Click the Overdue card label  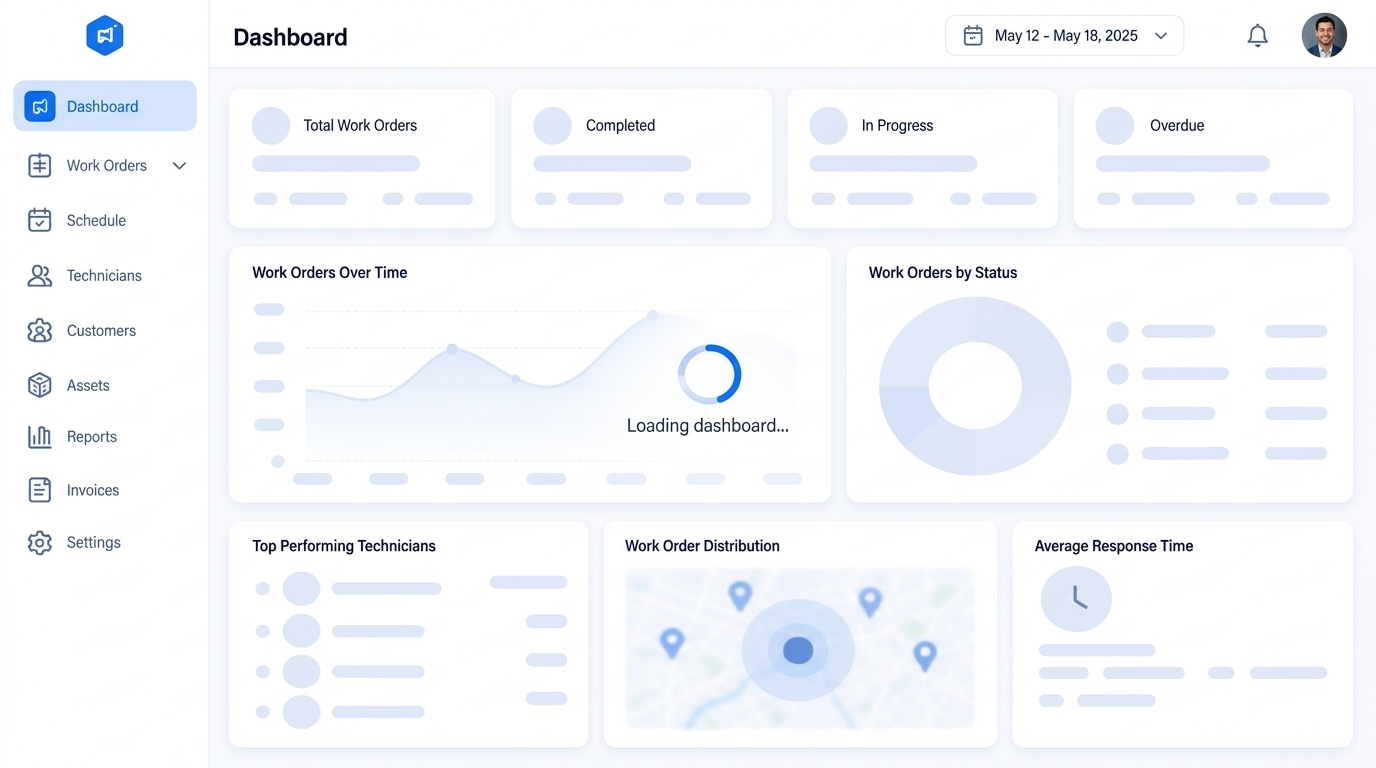[x=1177, y=126]
